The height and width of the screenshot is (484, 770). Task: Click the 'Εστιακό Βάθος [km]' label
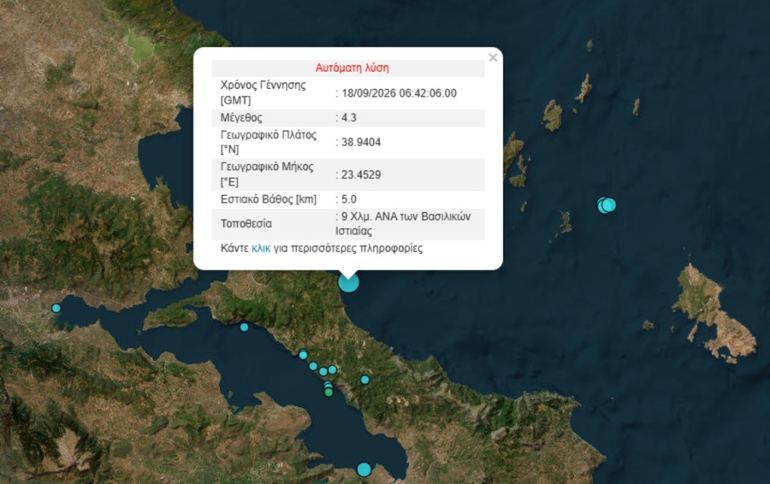click(x=269, y=199)
